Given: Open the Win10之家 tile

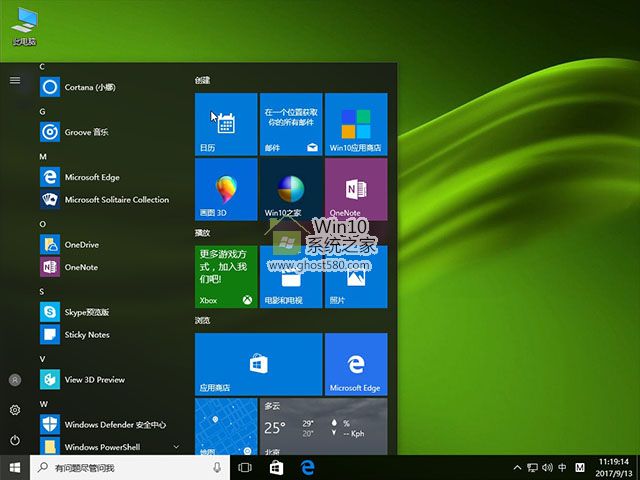Looking at the screenshot, I should [291, 189].
